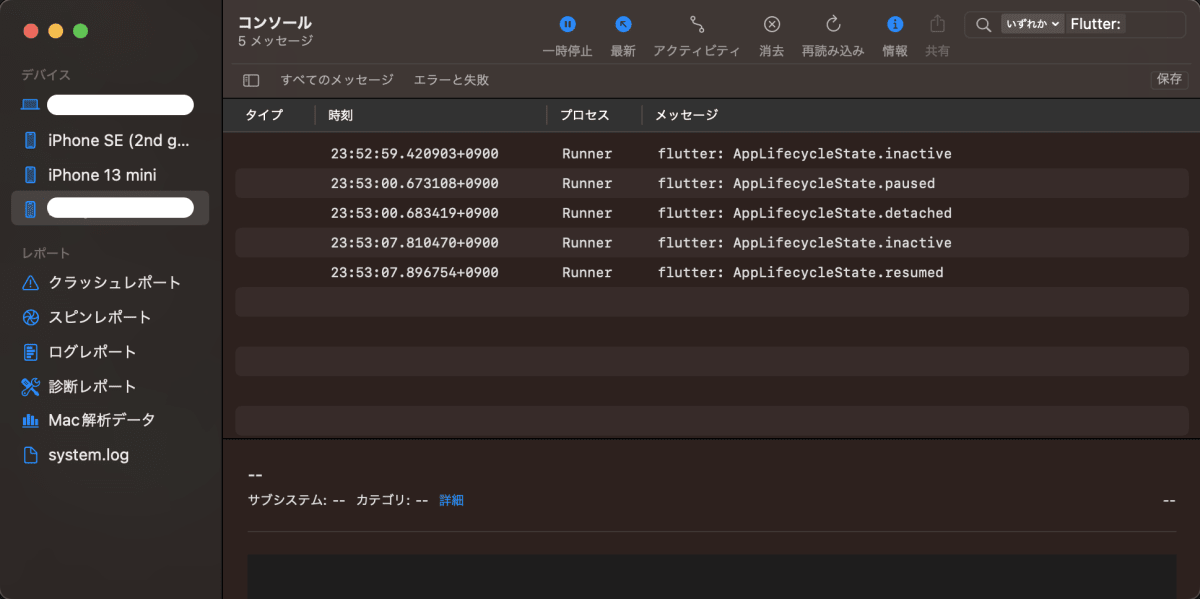Click the プロセス column header

click(x=585, y=115)
